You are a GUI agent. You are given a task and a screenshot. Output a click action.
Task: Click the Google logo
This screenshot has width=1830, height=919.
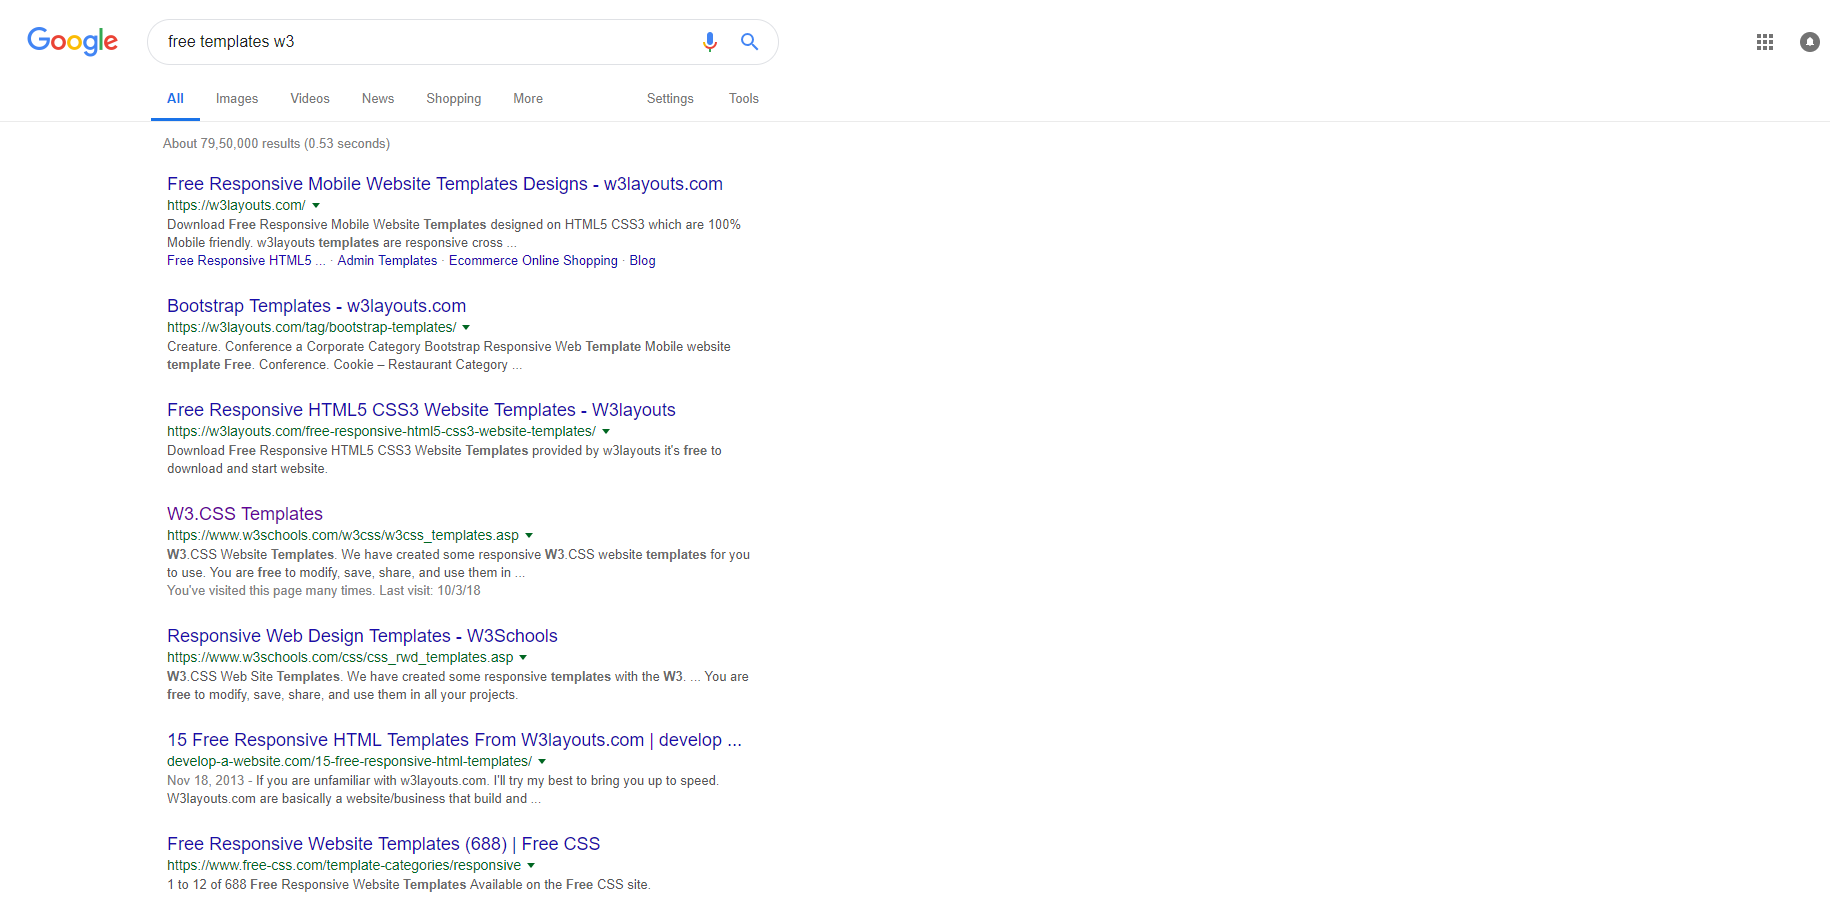72,41
